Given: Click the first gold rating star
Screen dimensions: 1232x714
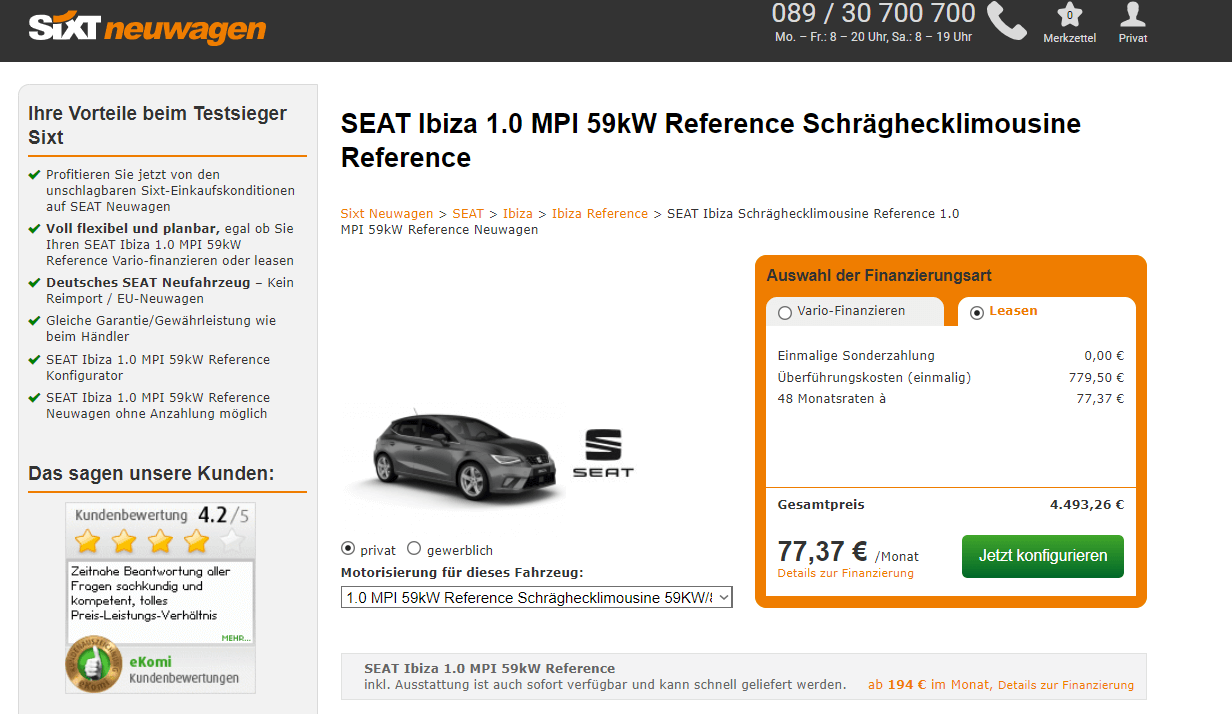Looking at the screenshot, I should (88, 541).
